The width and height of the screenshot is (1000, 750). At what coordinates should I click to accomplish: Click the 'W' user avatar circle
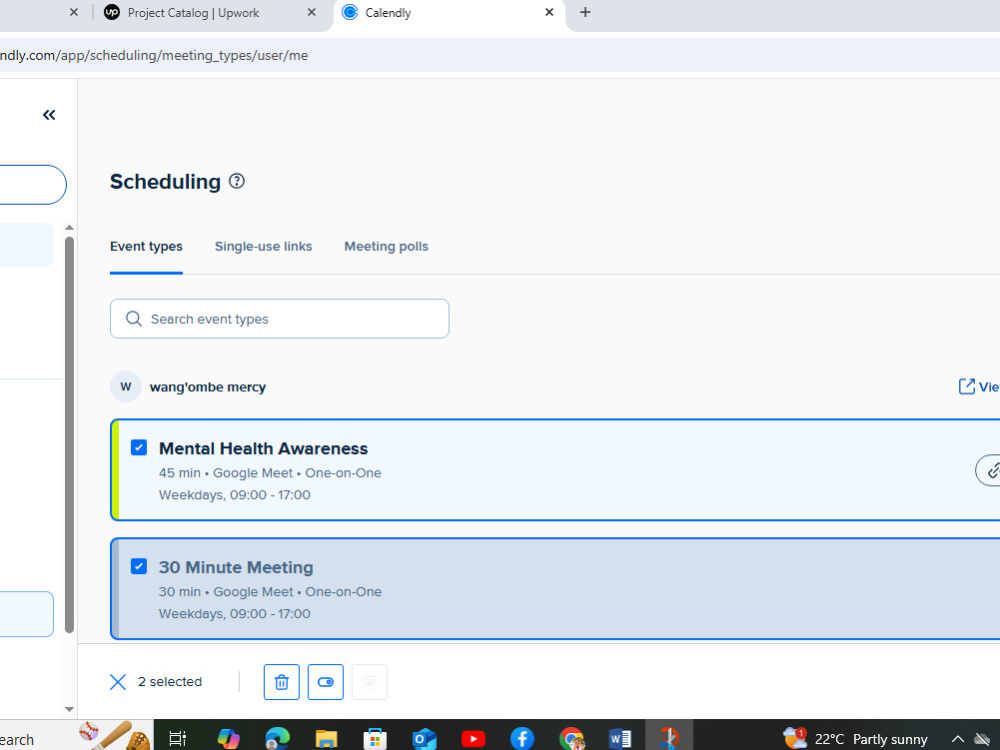point(126,386)
